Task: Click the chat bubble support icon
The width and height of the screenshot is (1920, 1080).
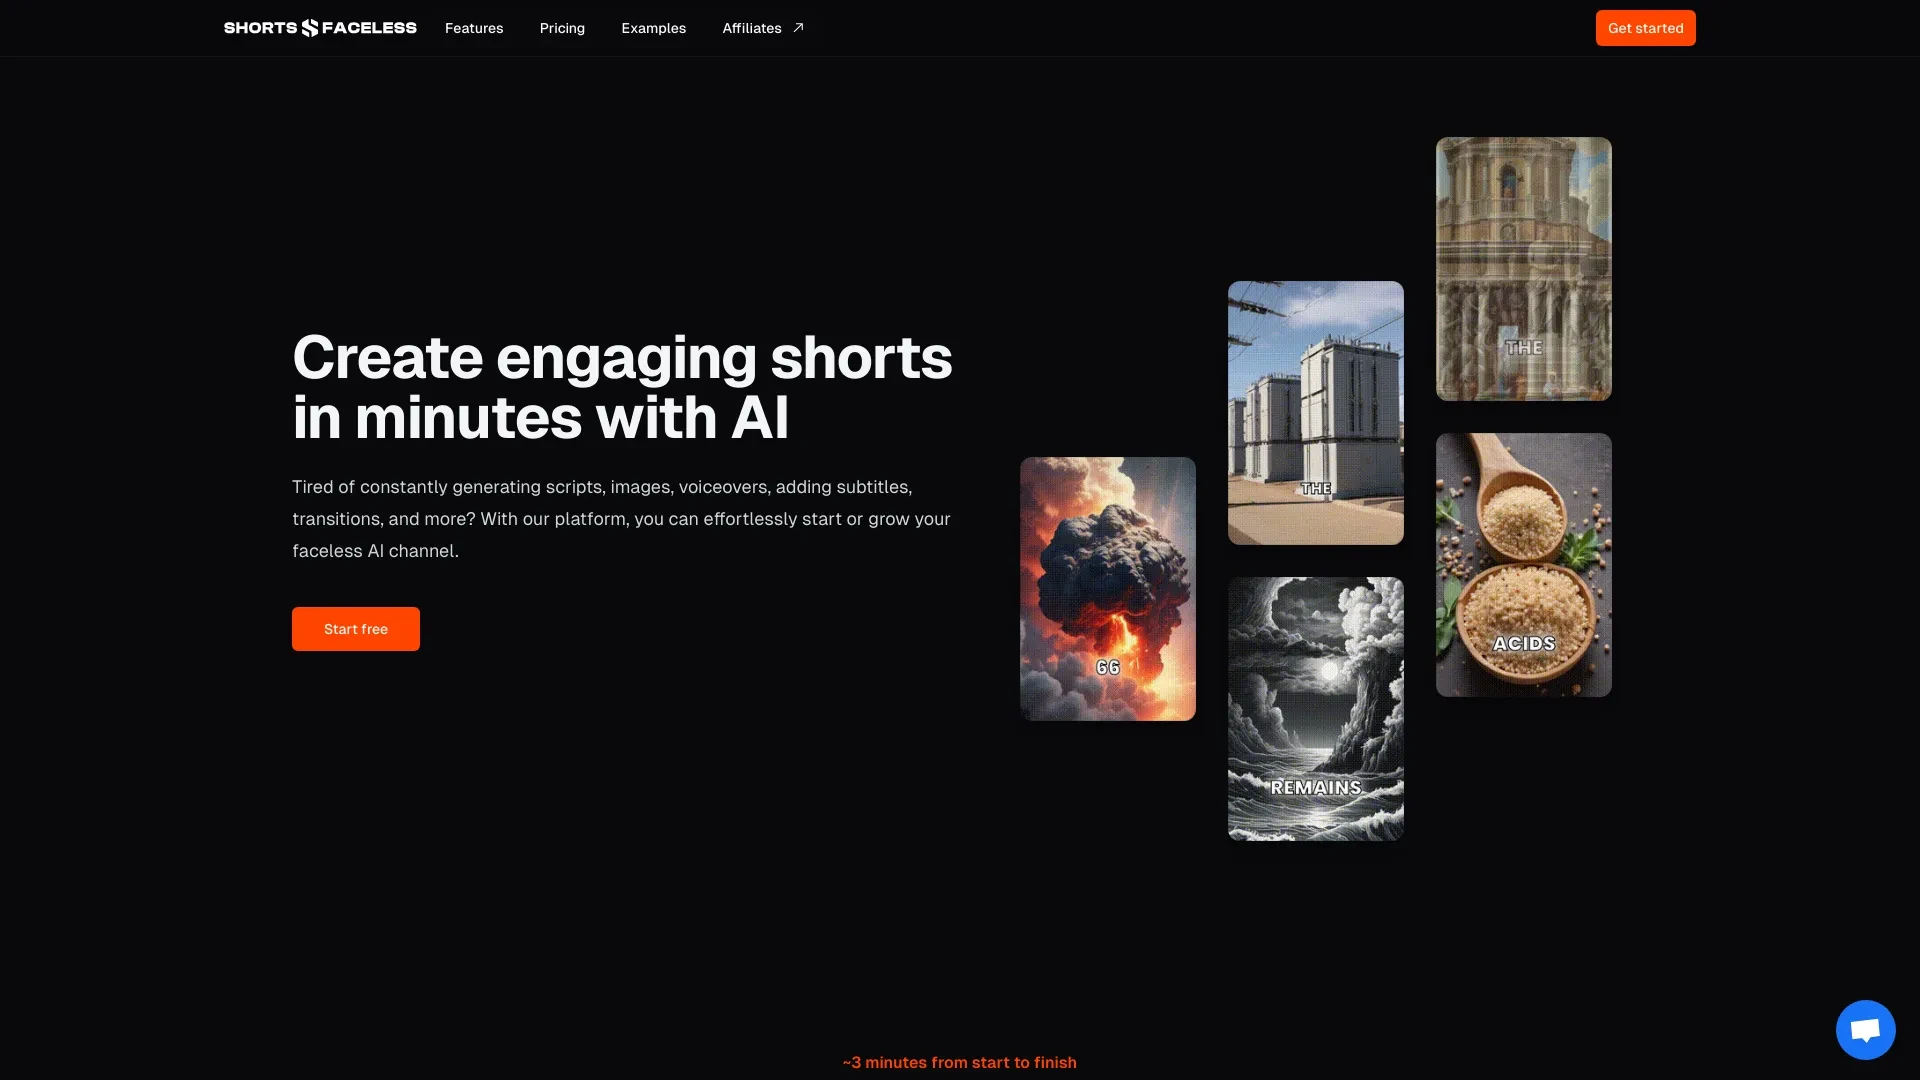Action: click(x=1865, y=1029)
